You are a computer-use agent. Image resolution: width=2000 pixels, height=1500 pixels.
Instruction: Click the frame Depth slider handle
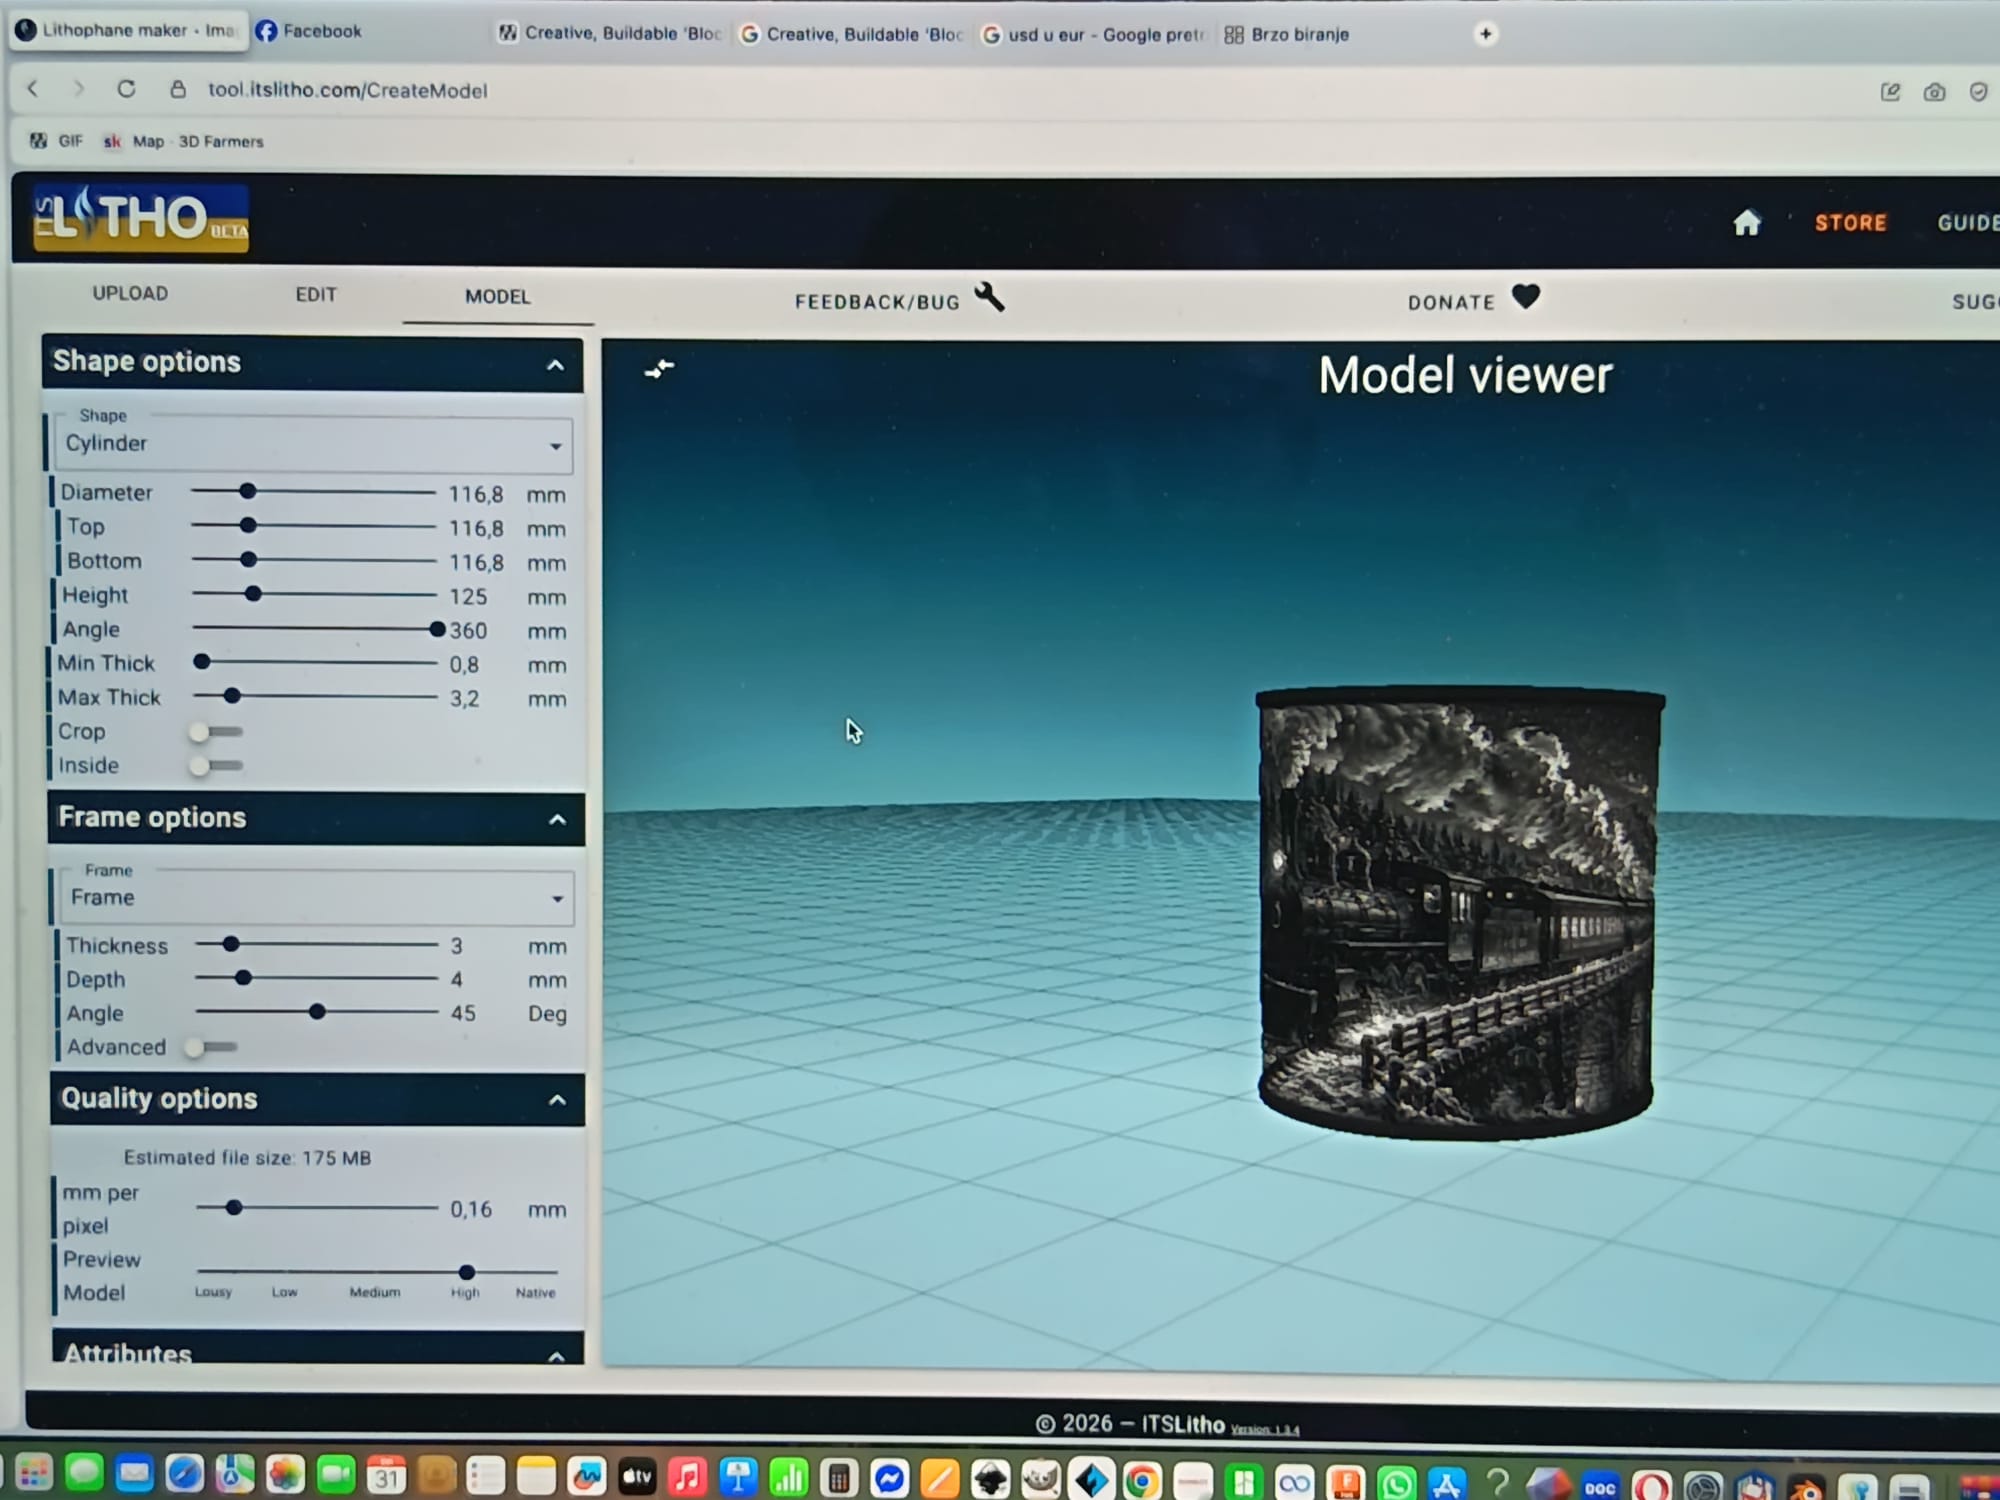click(243, 978)
